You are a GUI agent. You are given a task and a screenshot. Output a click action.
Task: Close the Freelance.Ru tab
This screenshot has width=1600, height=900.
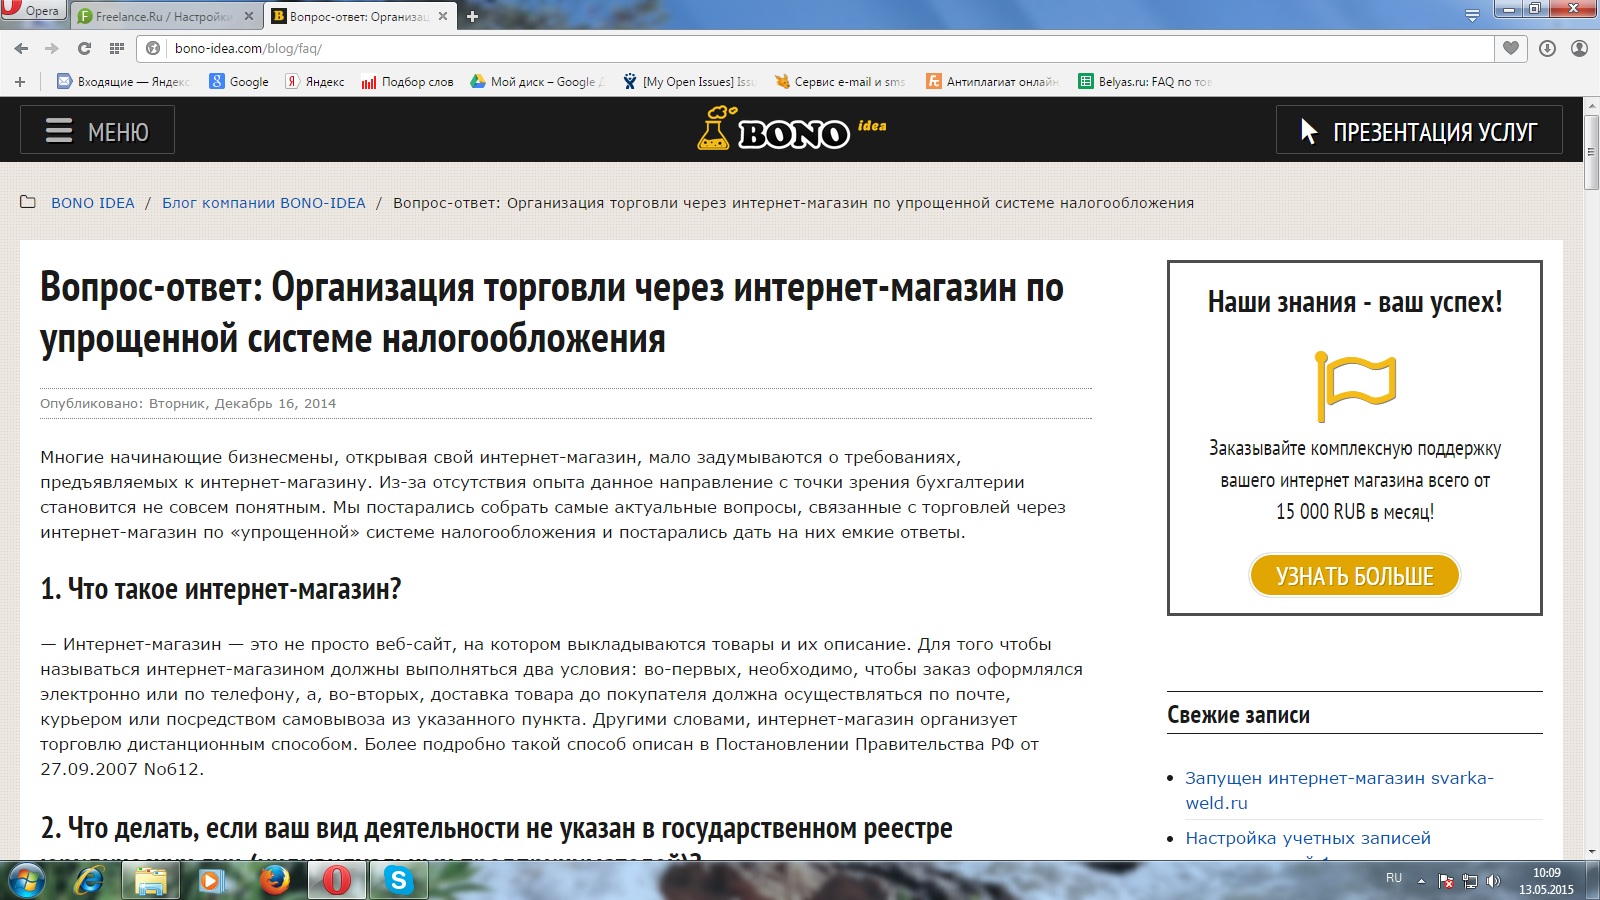coord(249,16)
